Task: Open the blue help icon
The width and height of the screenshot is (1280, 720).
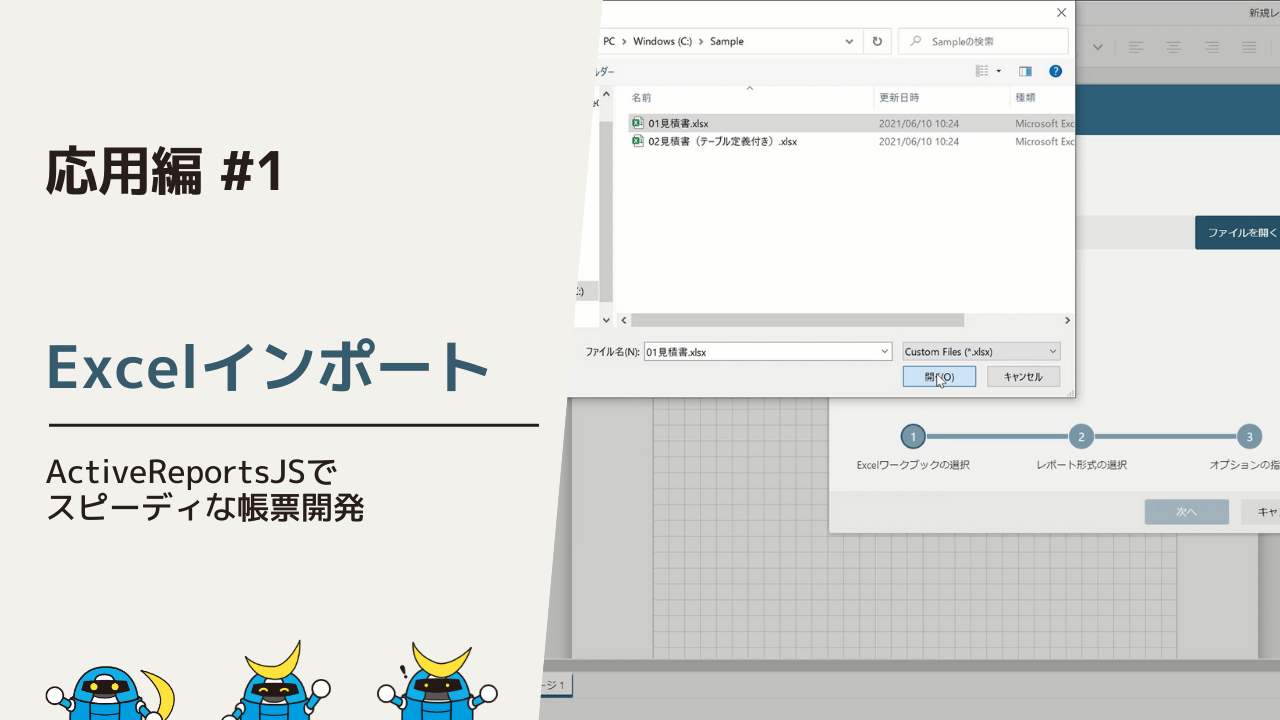Action: [x=1055, y=71]
